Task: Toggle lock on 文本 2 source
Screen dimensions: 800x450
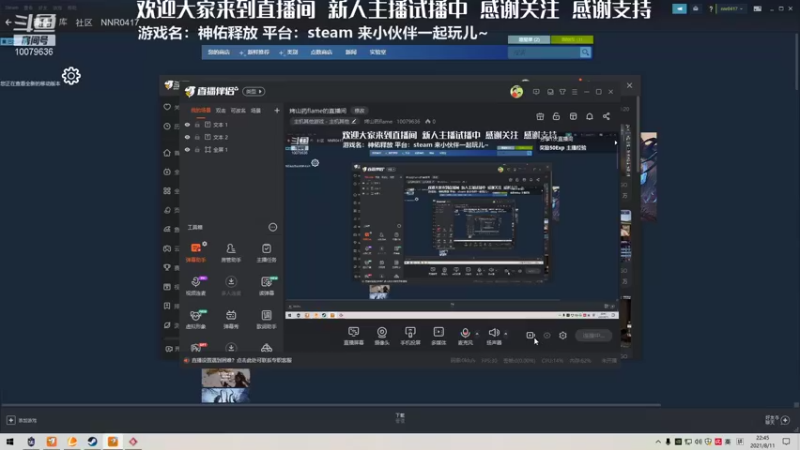Action: click(x=197, y=137)
